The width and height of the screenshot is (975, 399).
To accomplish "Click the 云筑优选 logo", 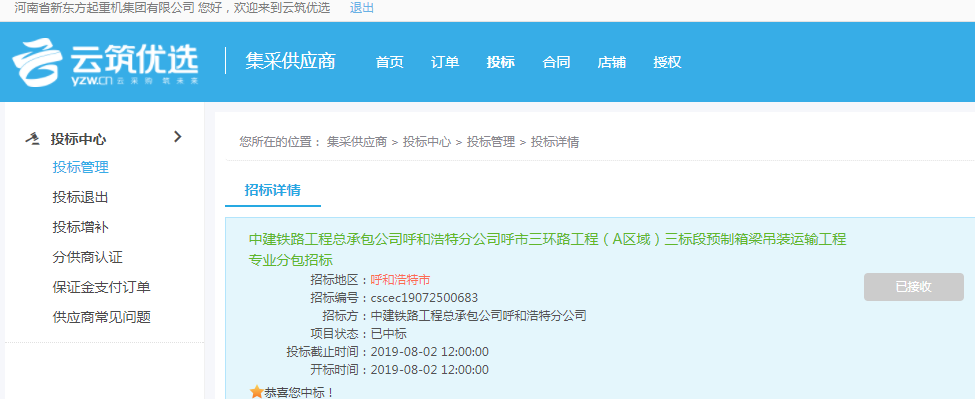I will 105,62.
